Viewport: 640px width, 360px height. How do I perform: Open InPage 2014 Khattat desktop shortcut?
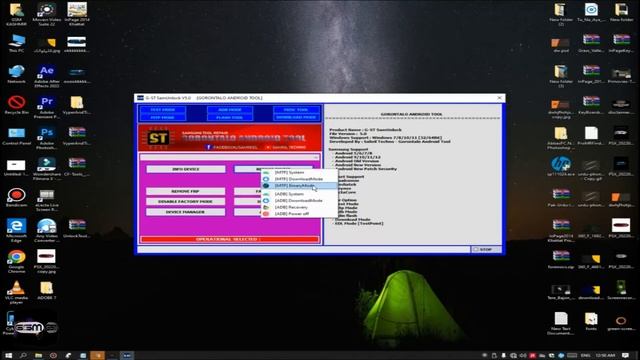coord(77,14)
